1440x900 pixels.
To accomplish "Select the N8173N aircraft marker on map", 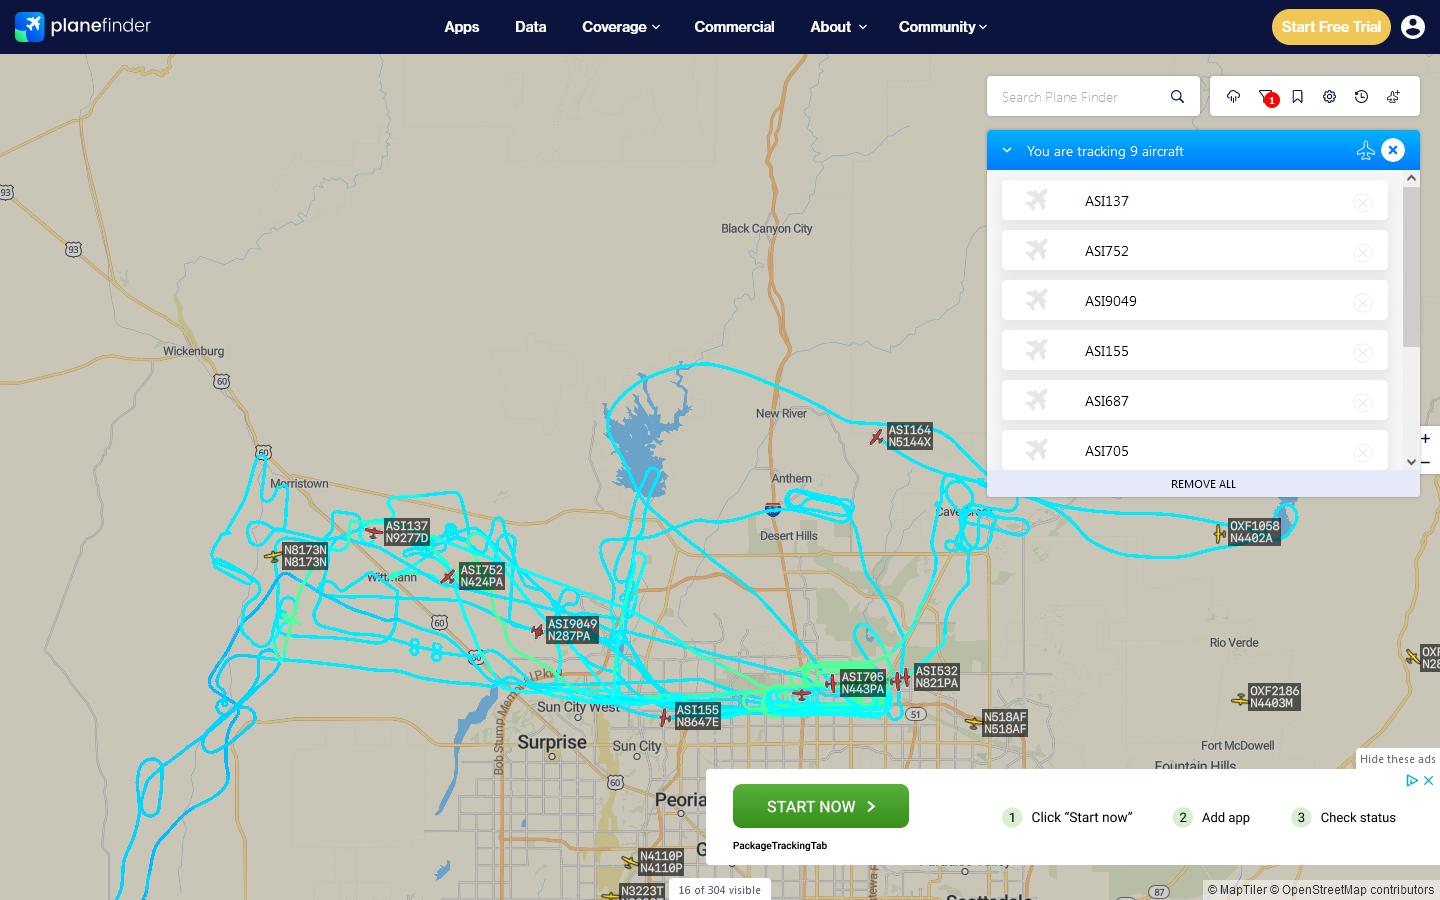I will [273, 556].
